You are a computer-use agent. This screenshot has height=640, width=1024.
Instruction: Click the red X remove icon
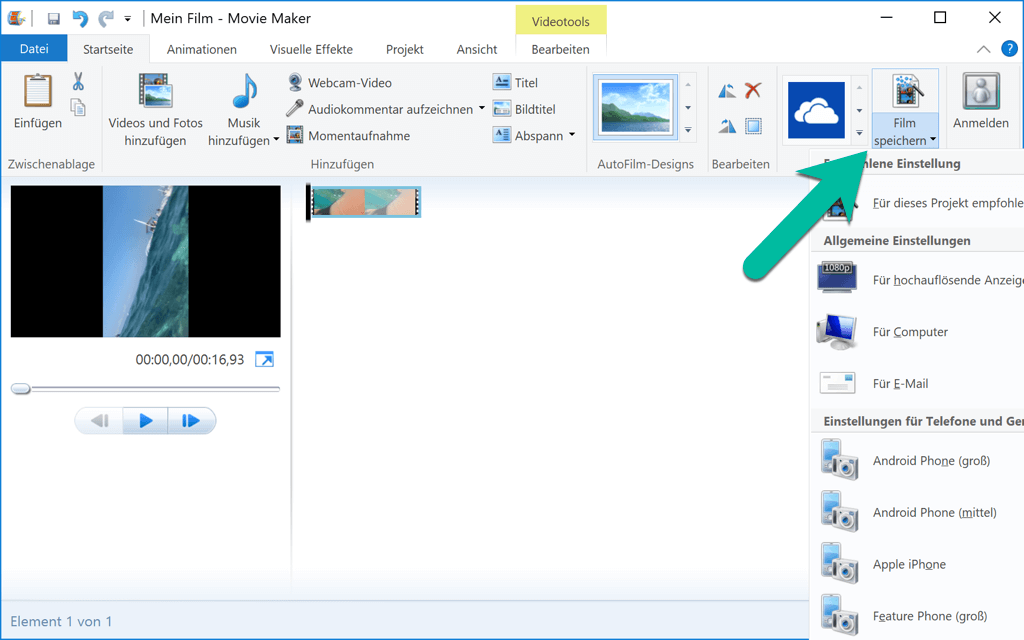point(753,90)
